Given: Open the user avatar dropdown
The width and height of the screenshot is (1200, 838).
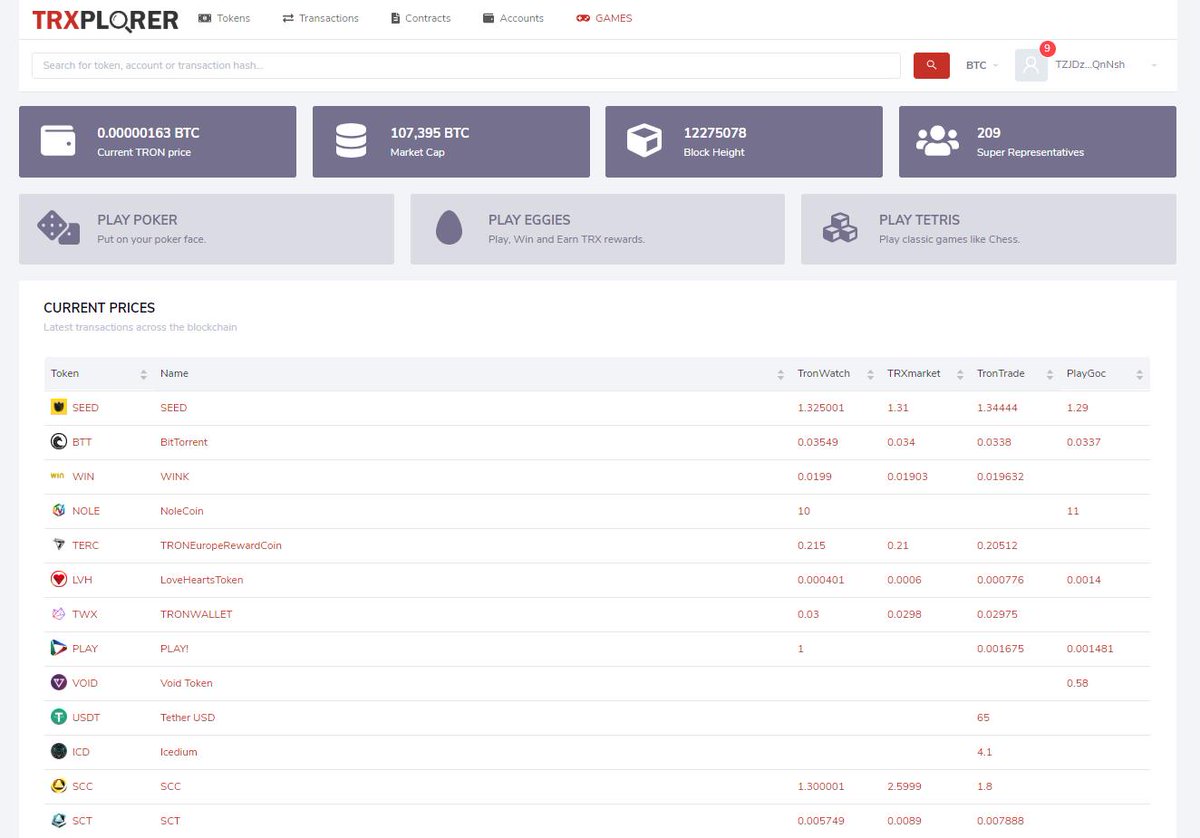Looking at the screenshot, I should pyautogui.click(x=1031, y=65).
